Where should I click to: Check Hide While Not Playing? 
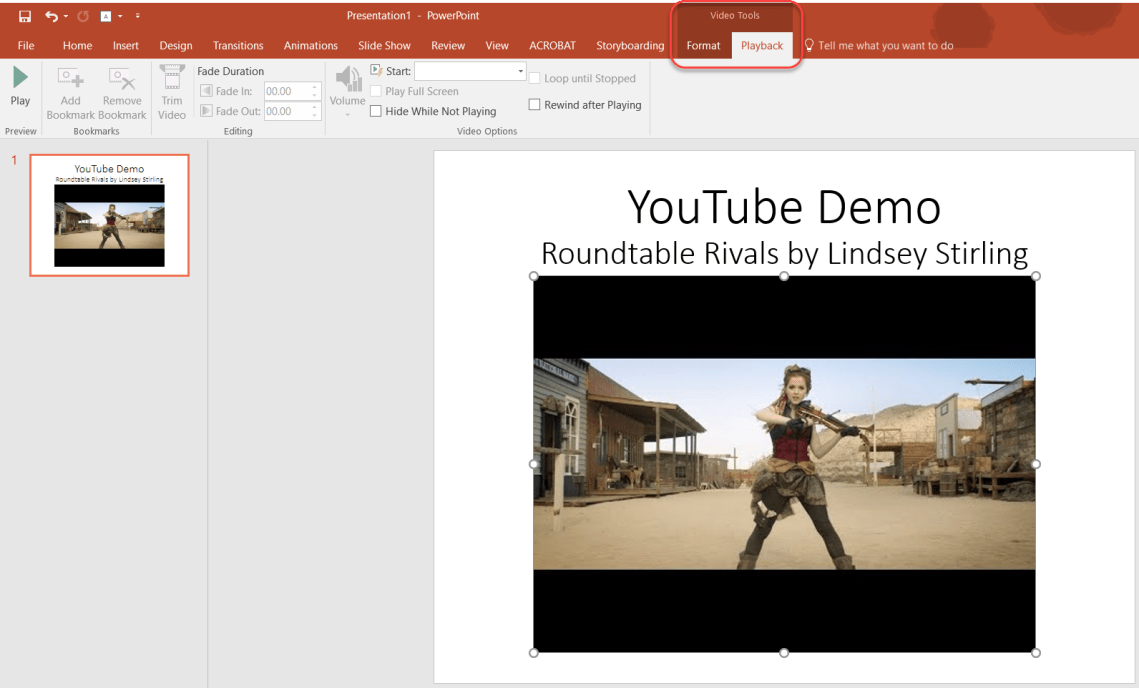375,111
